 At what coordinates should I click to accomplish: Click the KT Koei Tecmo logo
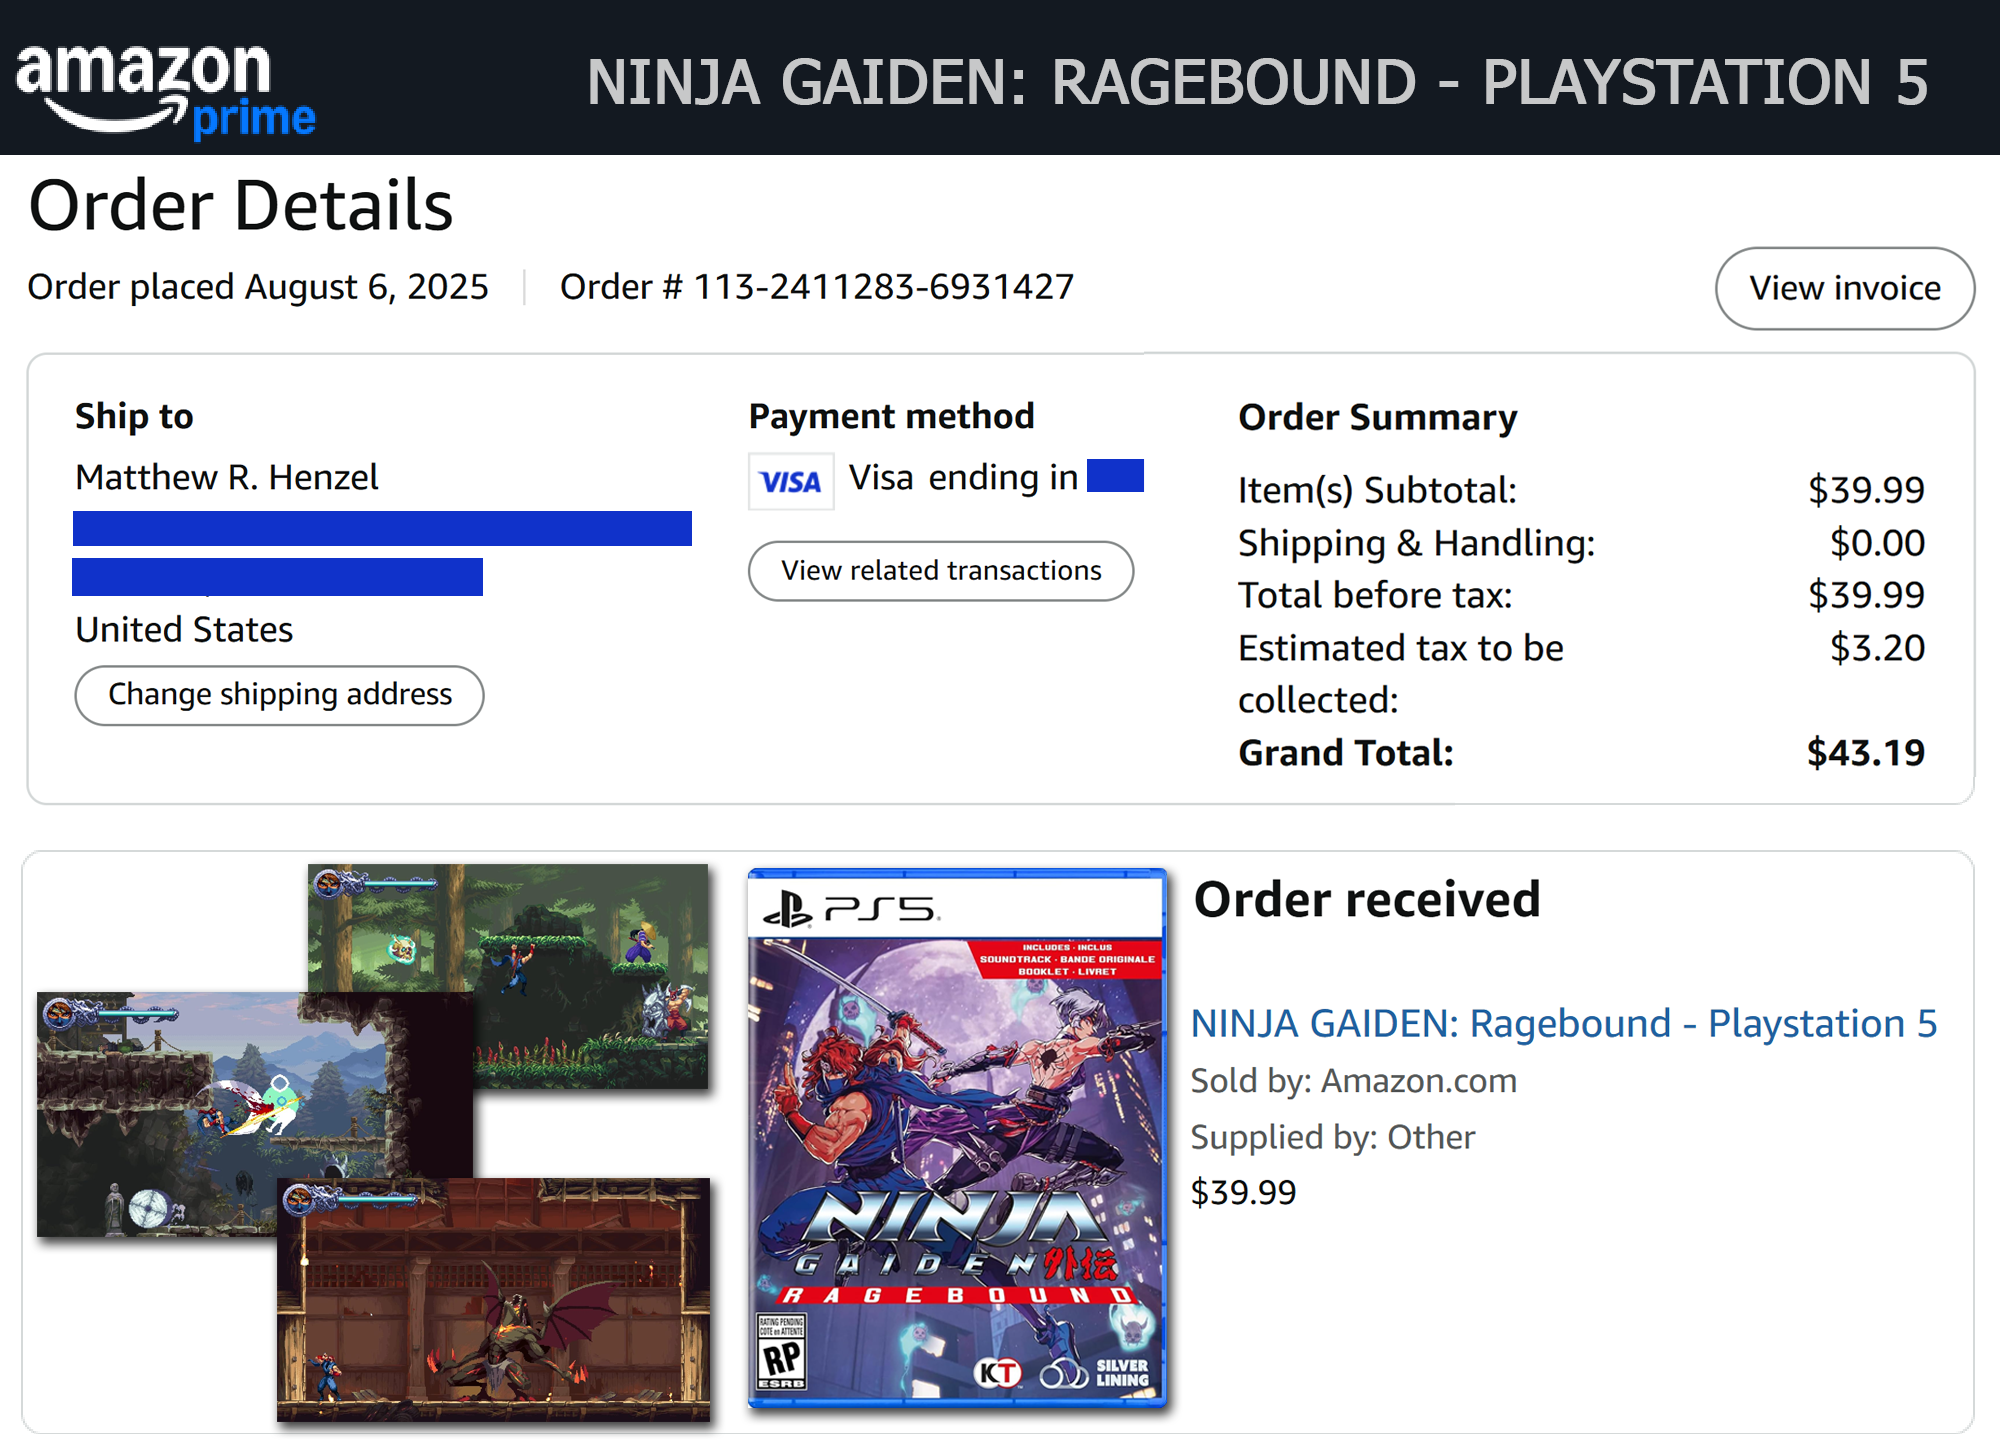[x=997, y=1373]
